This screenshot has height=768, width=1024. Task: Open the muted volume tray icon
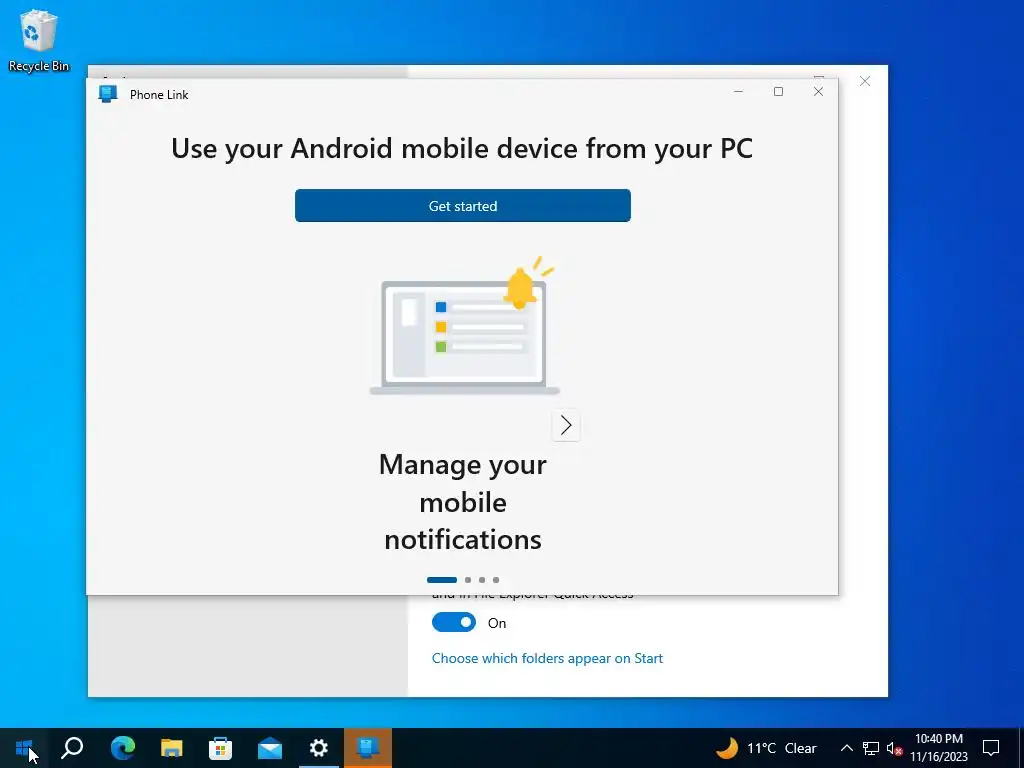click(894, 748)
